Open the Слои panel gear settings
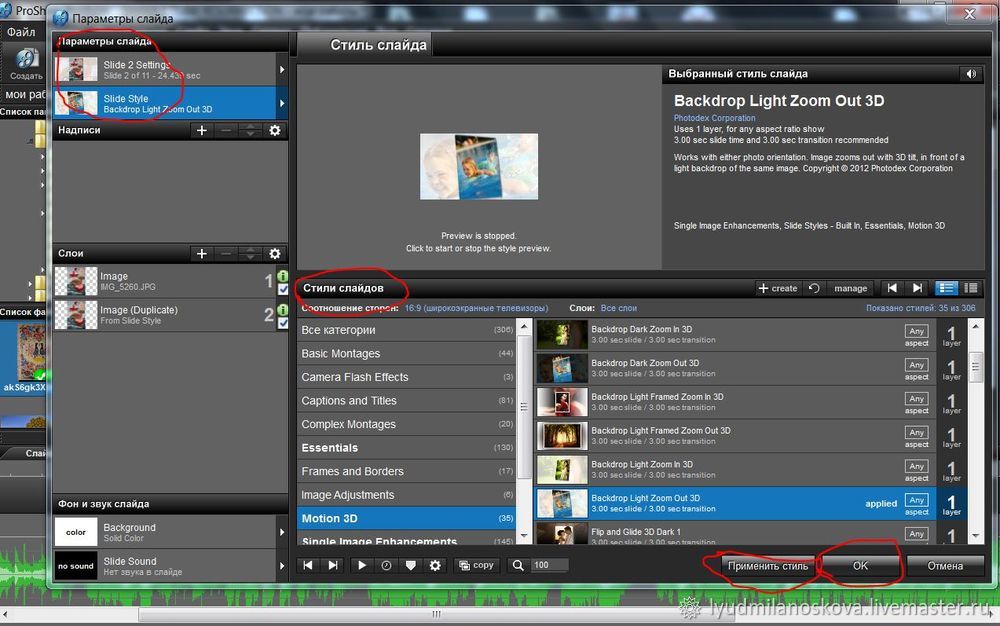Image resolution: width=1000 pixels, height=626 pixels. click(275, 254)
